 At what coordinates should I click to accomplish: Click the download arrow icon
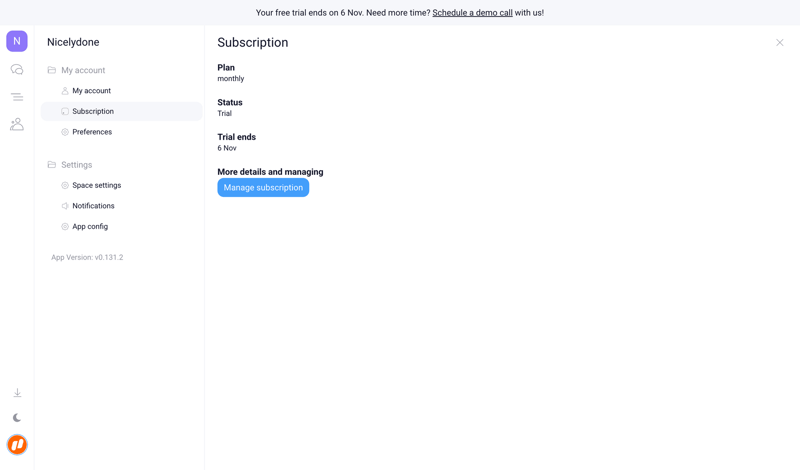click(x=17, y=393)
